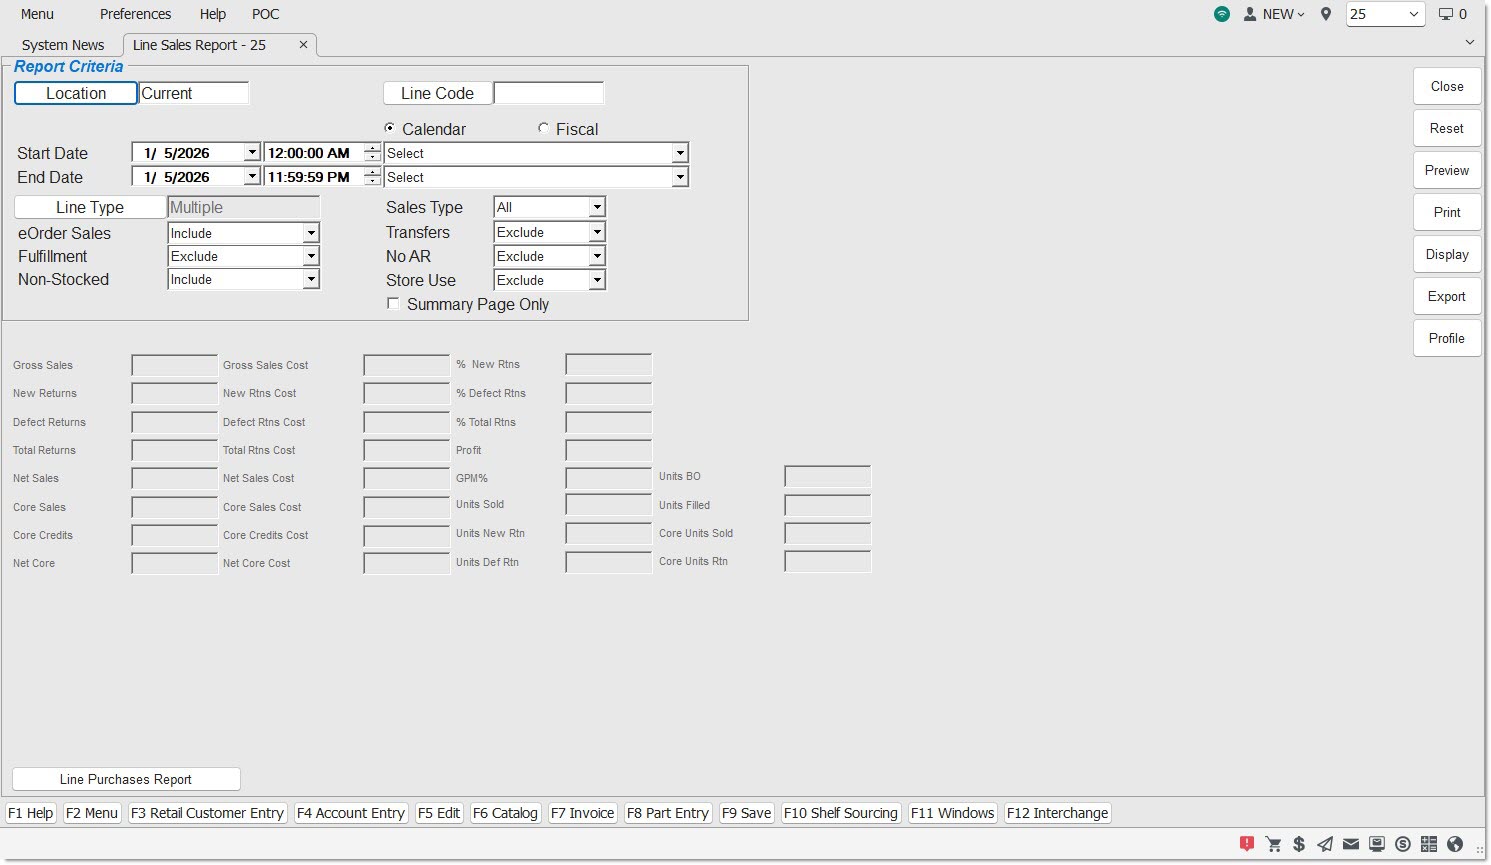Open the eOrder Sales dropdown
The image size is (1491, 865).
[311, 233]
